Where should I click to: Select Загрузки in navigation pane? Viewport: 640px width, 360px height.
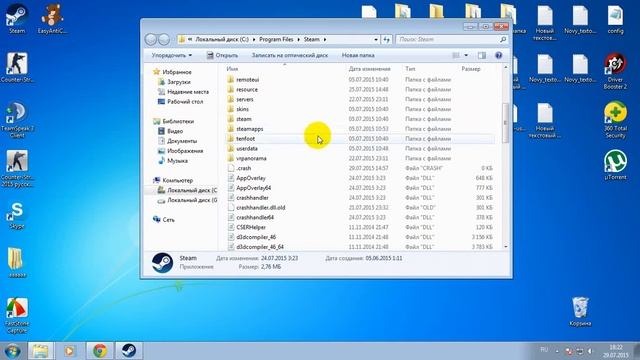(x=174, y=82)
